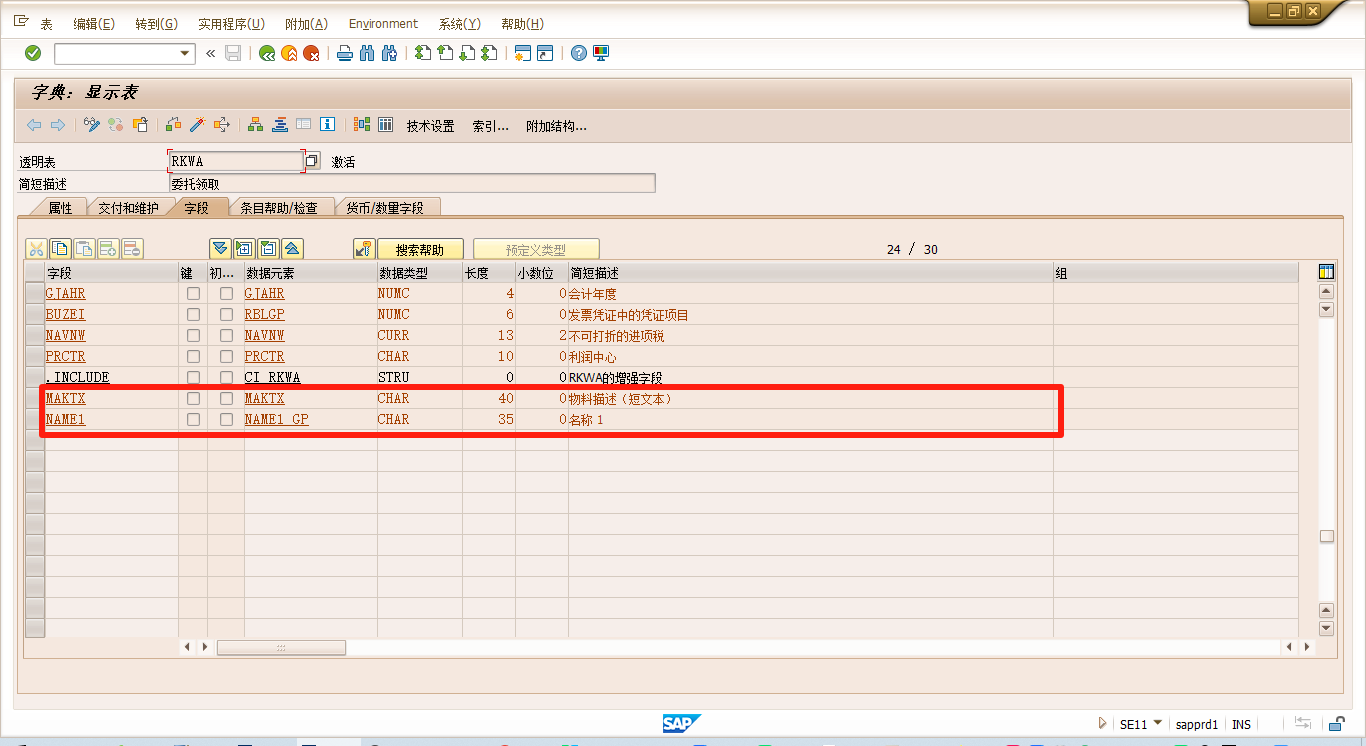The height and width of the screenshot is (746, 1366).
Task: Click the Print icon in the toolbar
Action: [344, 53]
